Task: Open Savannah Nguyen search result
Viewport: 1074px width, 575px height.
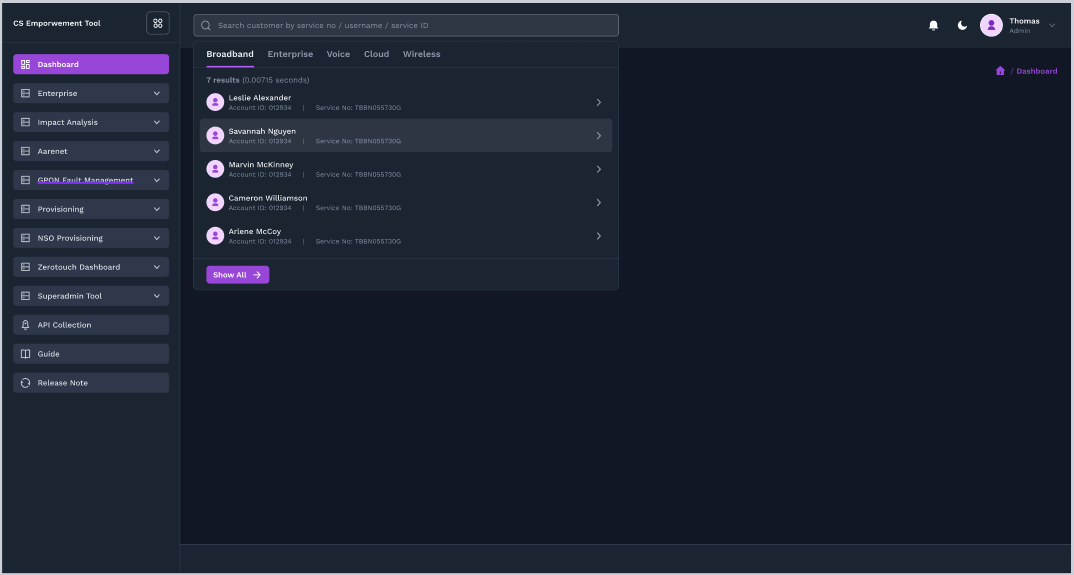Action: pos(405,136)
